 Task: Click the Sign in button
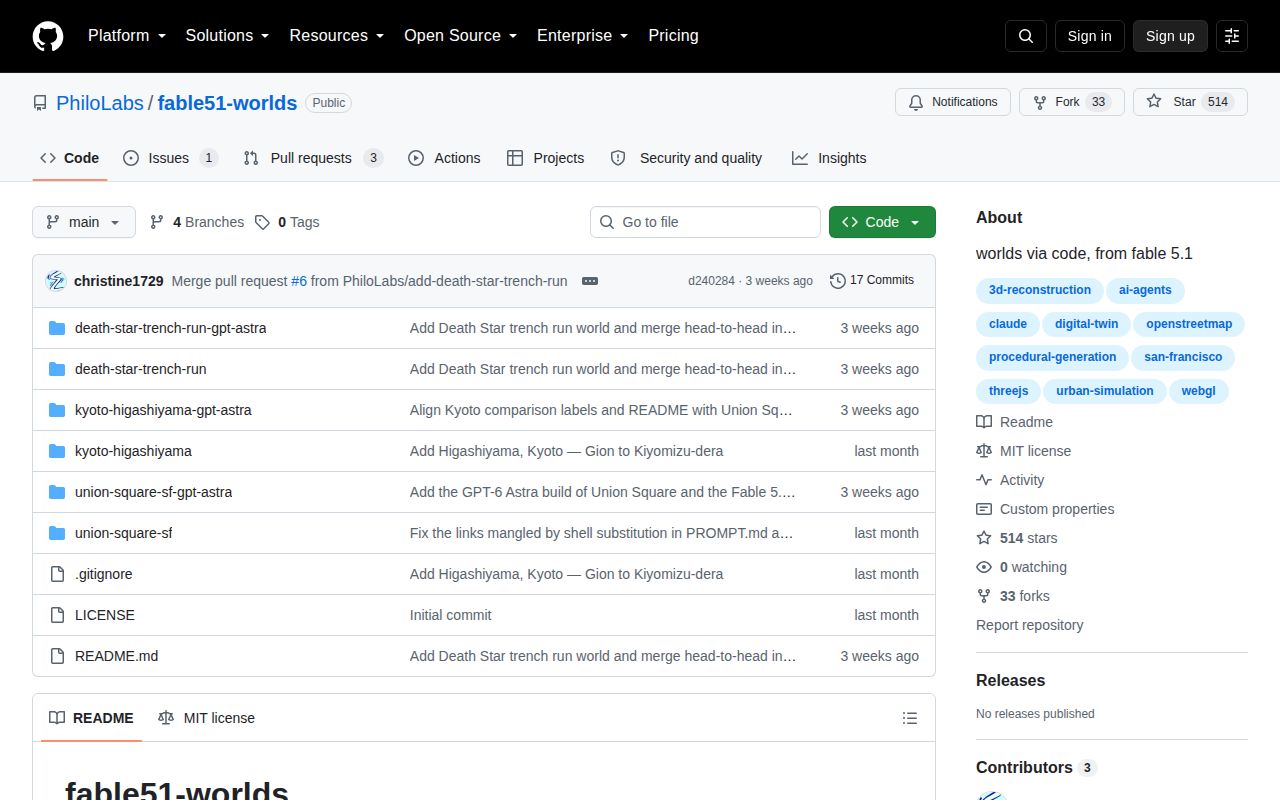(1089, 36)
